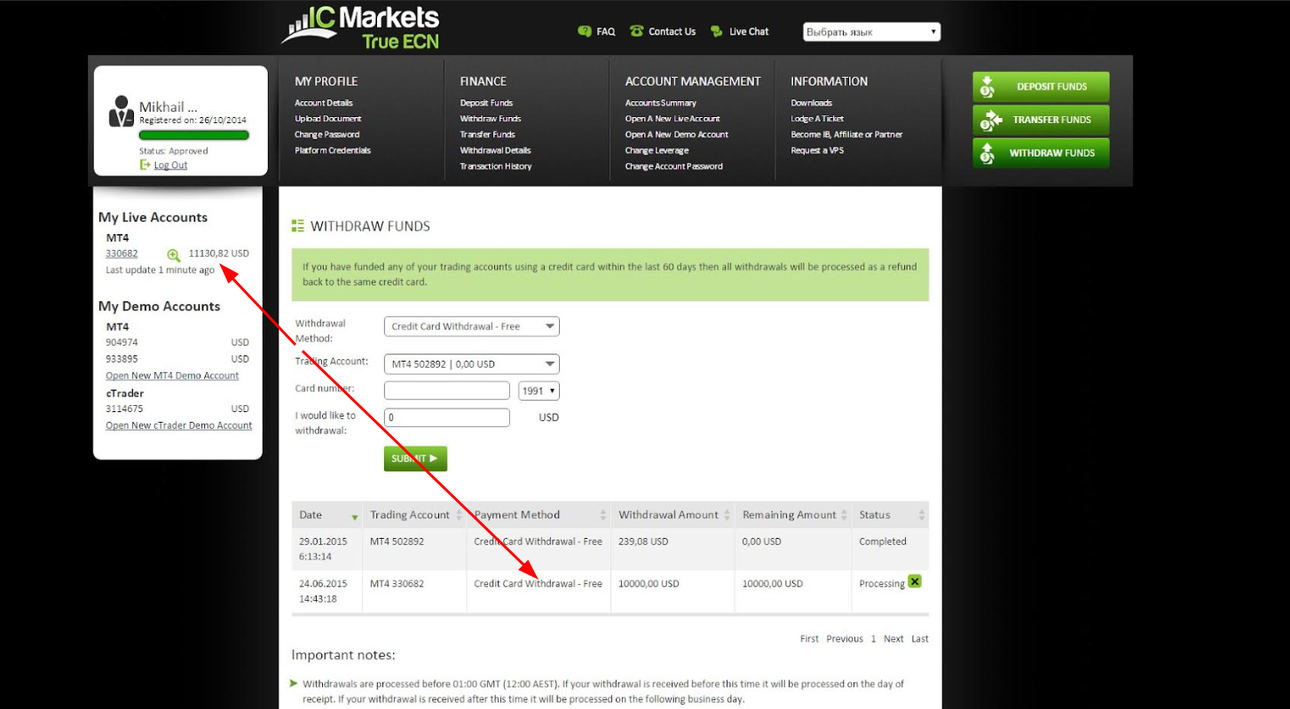Click the user avatar icon beside Mikhail
1290x709 pixels.
click(121, 111)
